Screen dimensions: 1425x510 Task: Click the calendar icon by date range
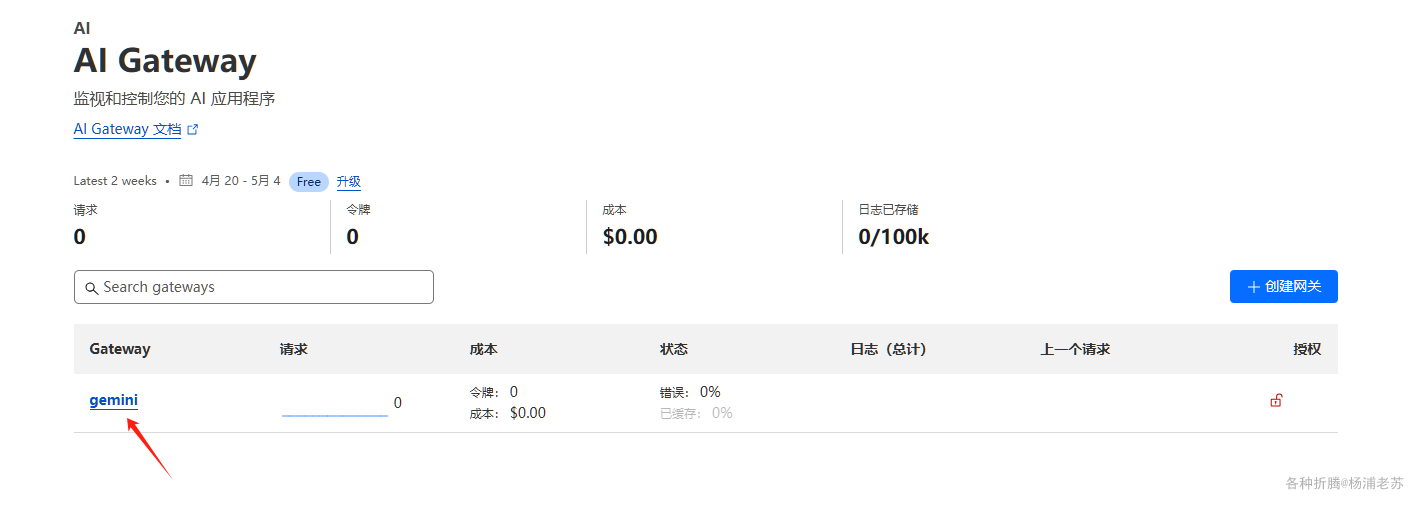click(x=186, y=181)
